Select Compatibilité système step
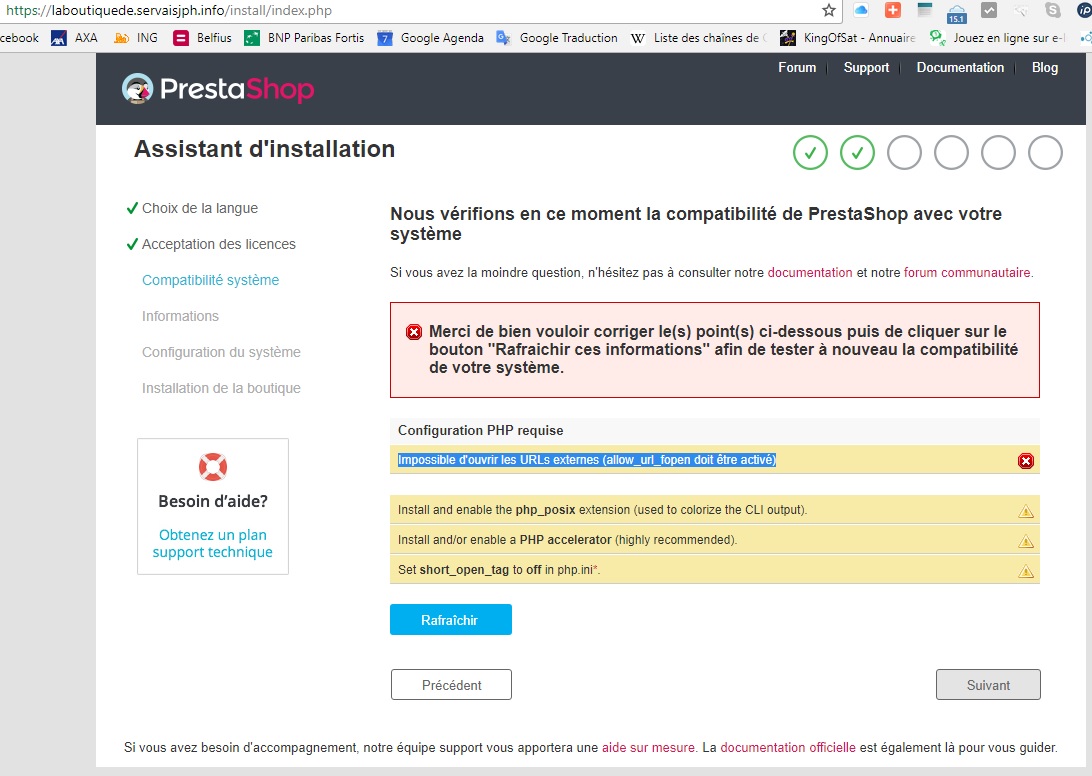This screenshot has width=1092, height=776. pos(210,280)
